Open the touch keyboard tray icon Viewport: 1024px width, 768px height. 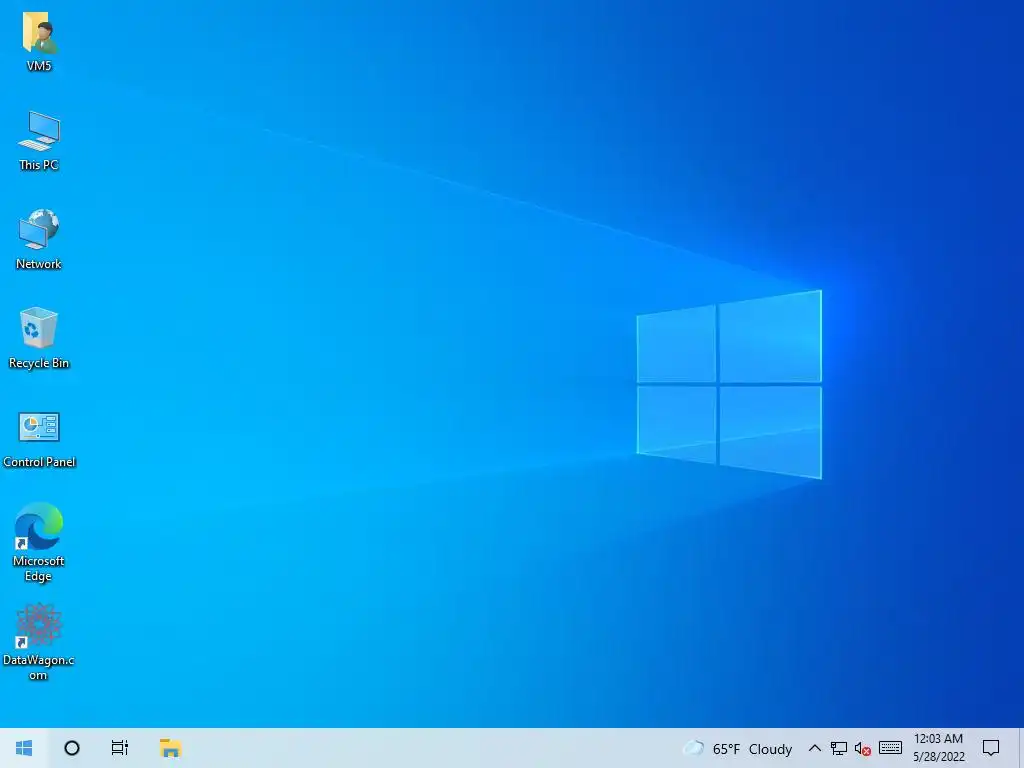pyautogui.click(x=890, y=748)
